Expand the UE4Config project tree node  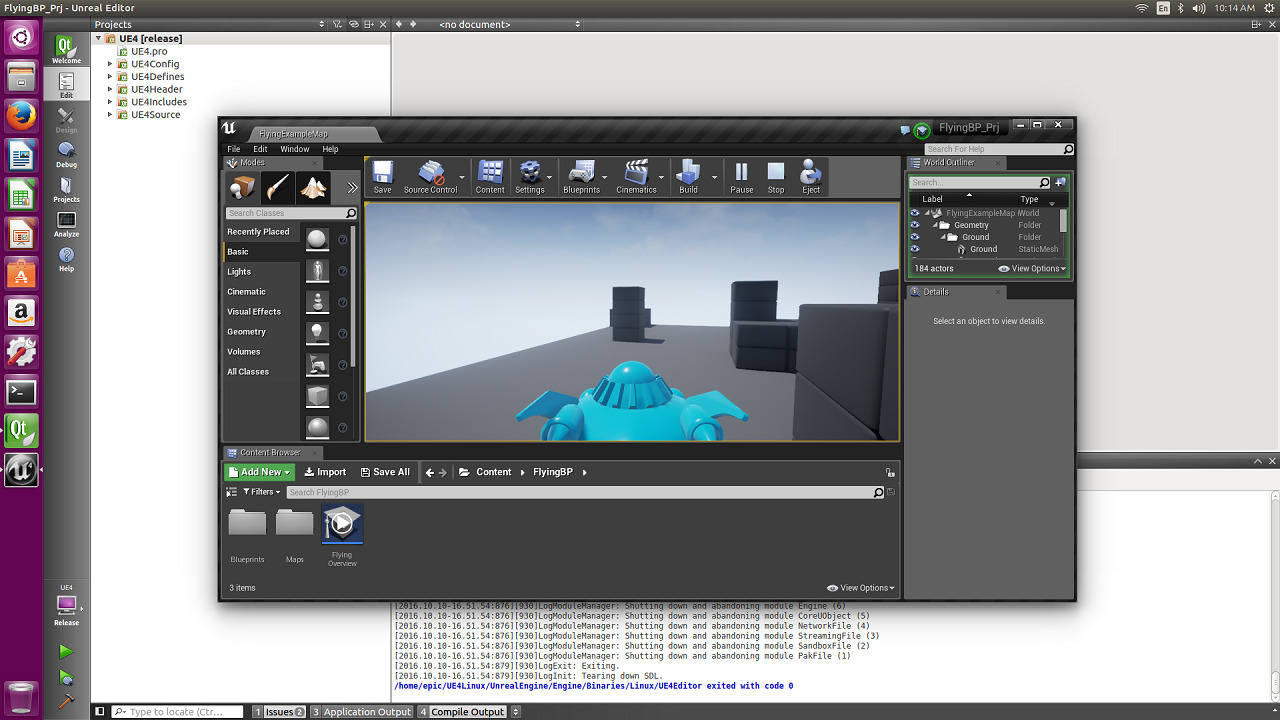(110, 64)
